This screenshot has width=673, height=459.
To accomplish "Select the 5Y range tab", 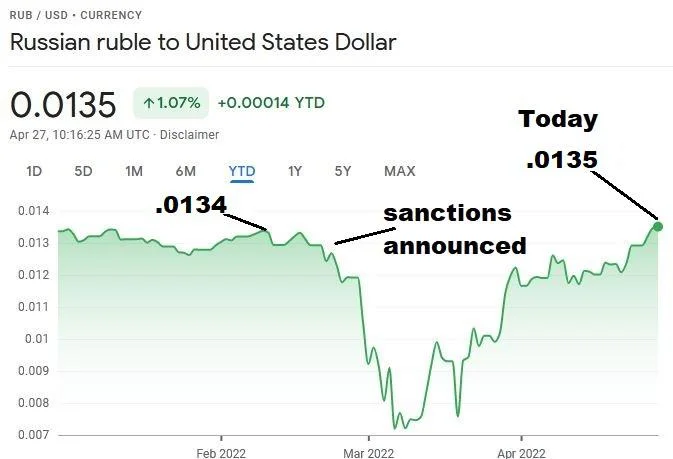I will (343, 171).
